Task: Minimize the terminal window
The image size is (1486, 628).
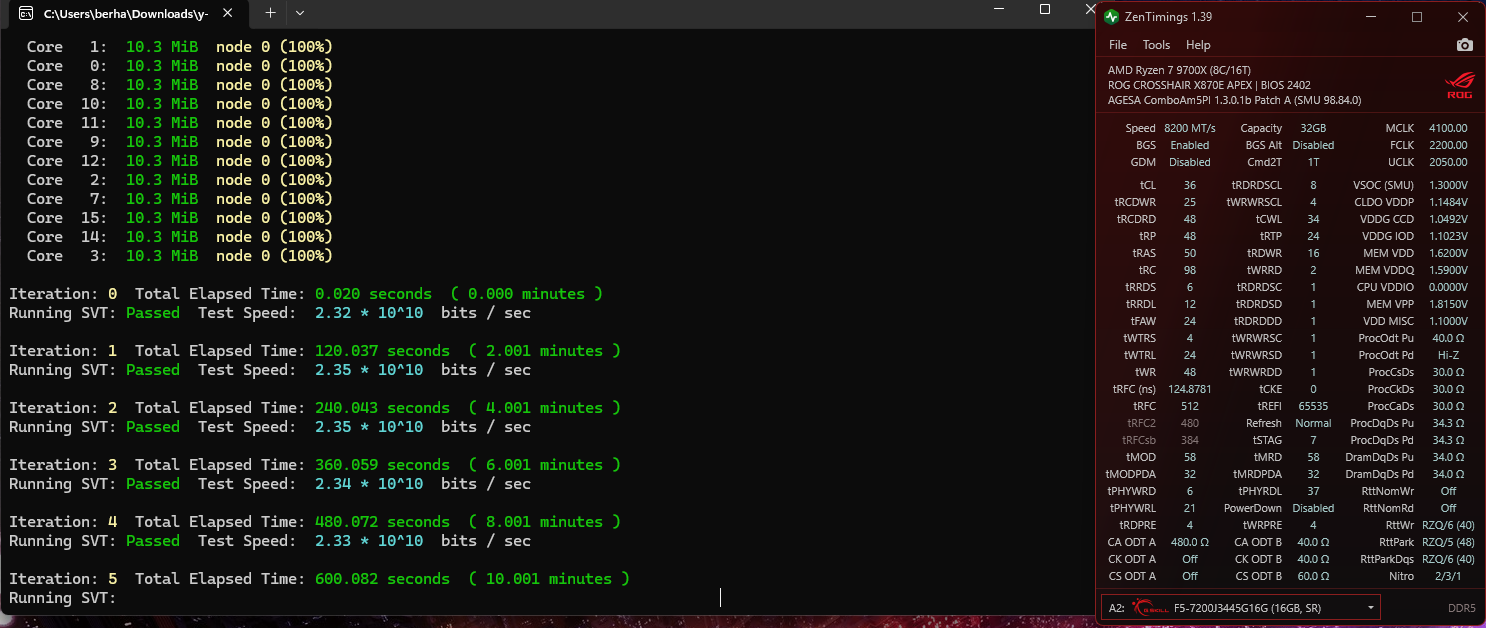Action: click(998, 8)
